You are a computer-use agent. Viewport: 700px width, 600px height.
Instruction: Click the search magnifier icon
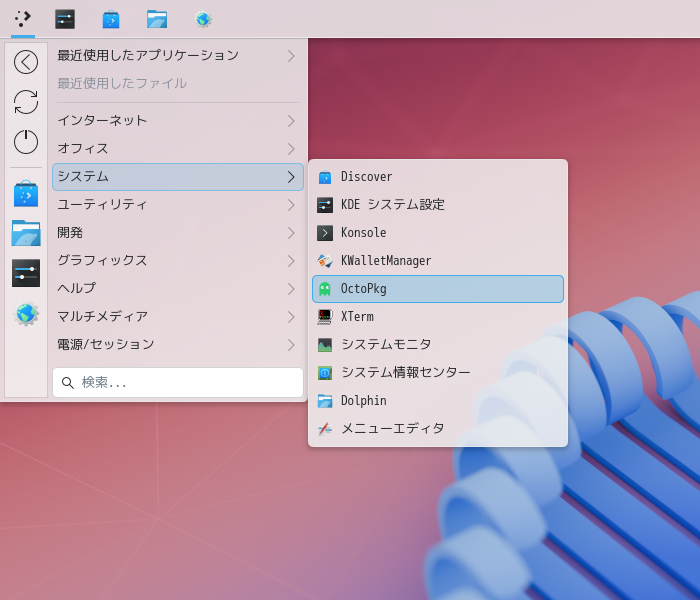[x=67, y=383]
